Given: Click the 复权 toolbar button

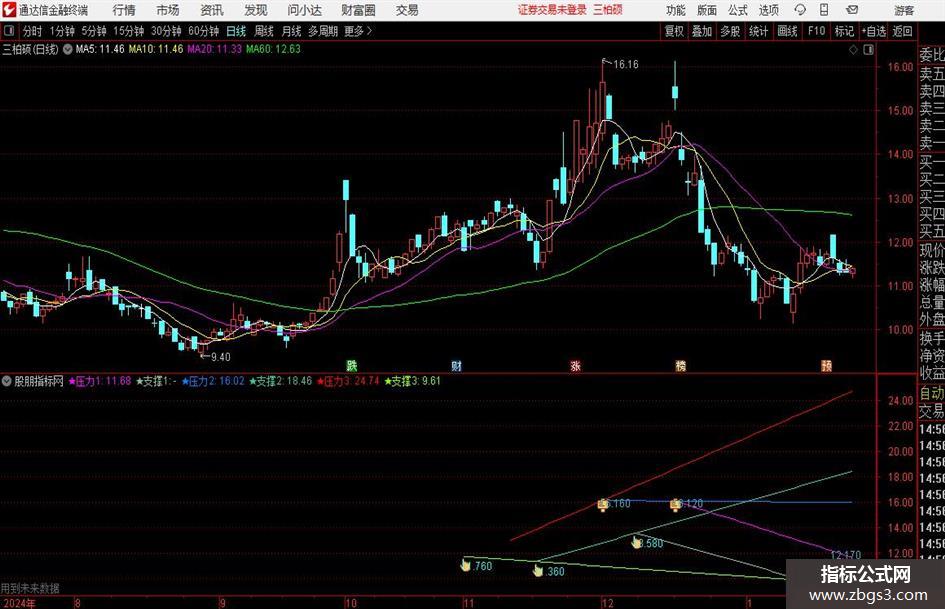Looking at the screenshot, I should pos(674,31).
